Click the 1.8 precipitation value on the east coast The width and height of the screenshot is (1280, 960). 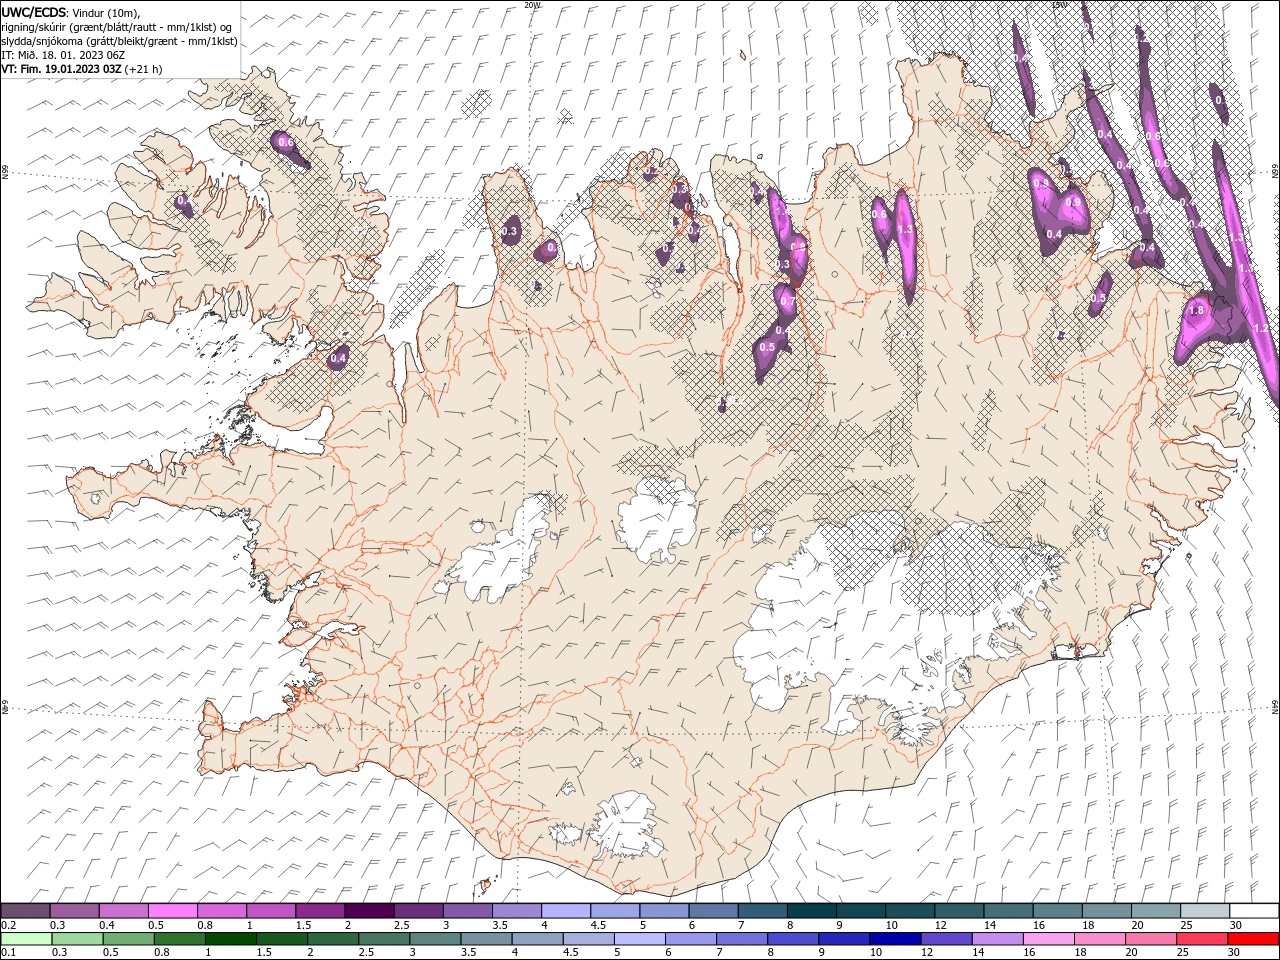1196,311
